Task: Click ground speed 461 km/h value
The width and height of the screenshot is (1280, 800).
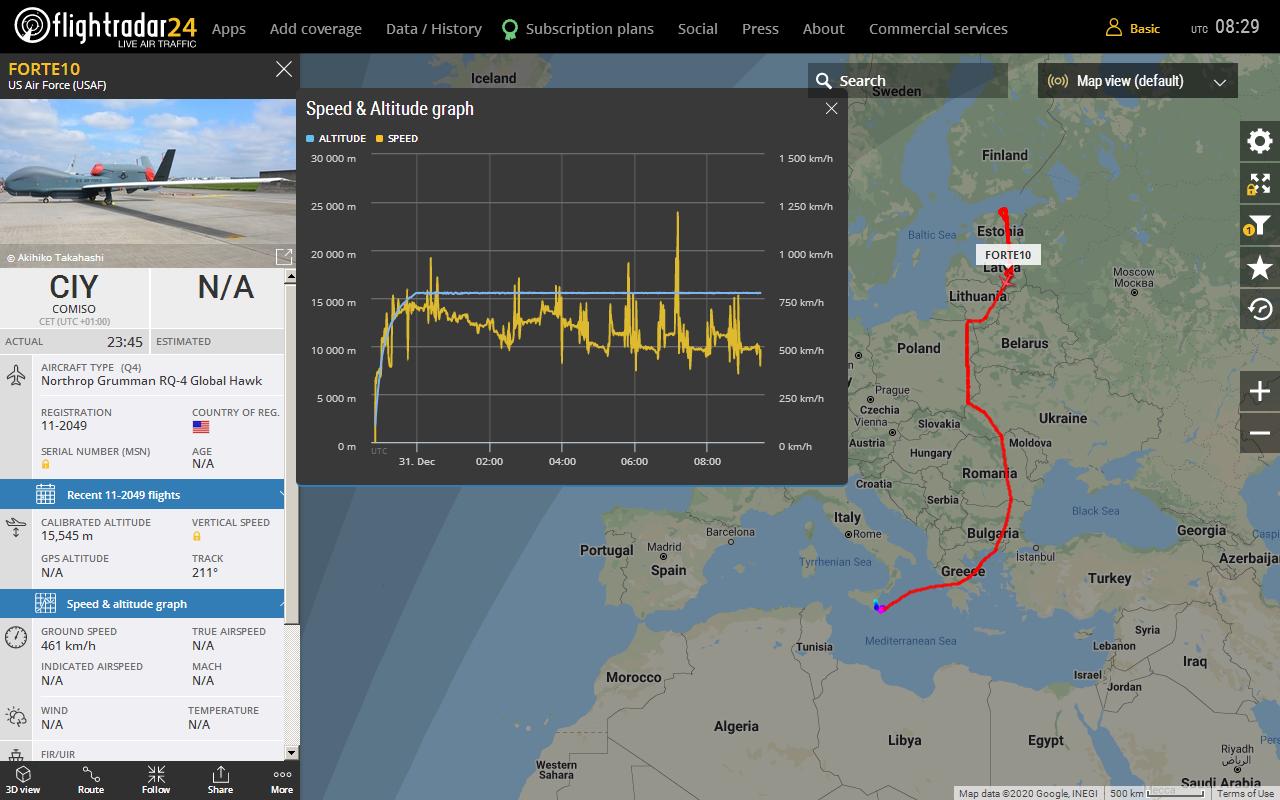Action: [x=68, y=645]
